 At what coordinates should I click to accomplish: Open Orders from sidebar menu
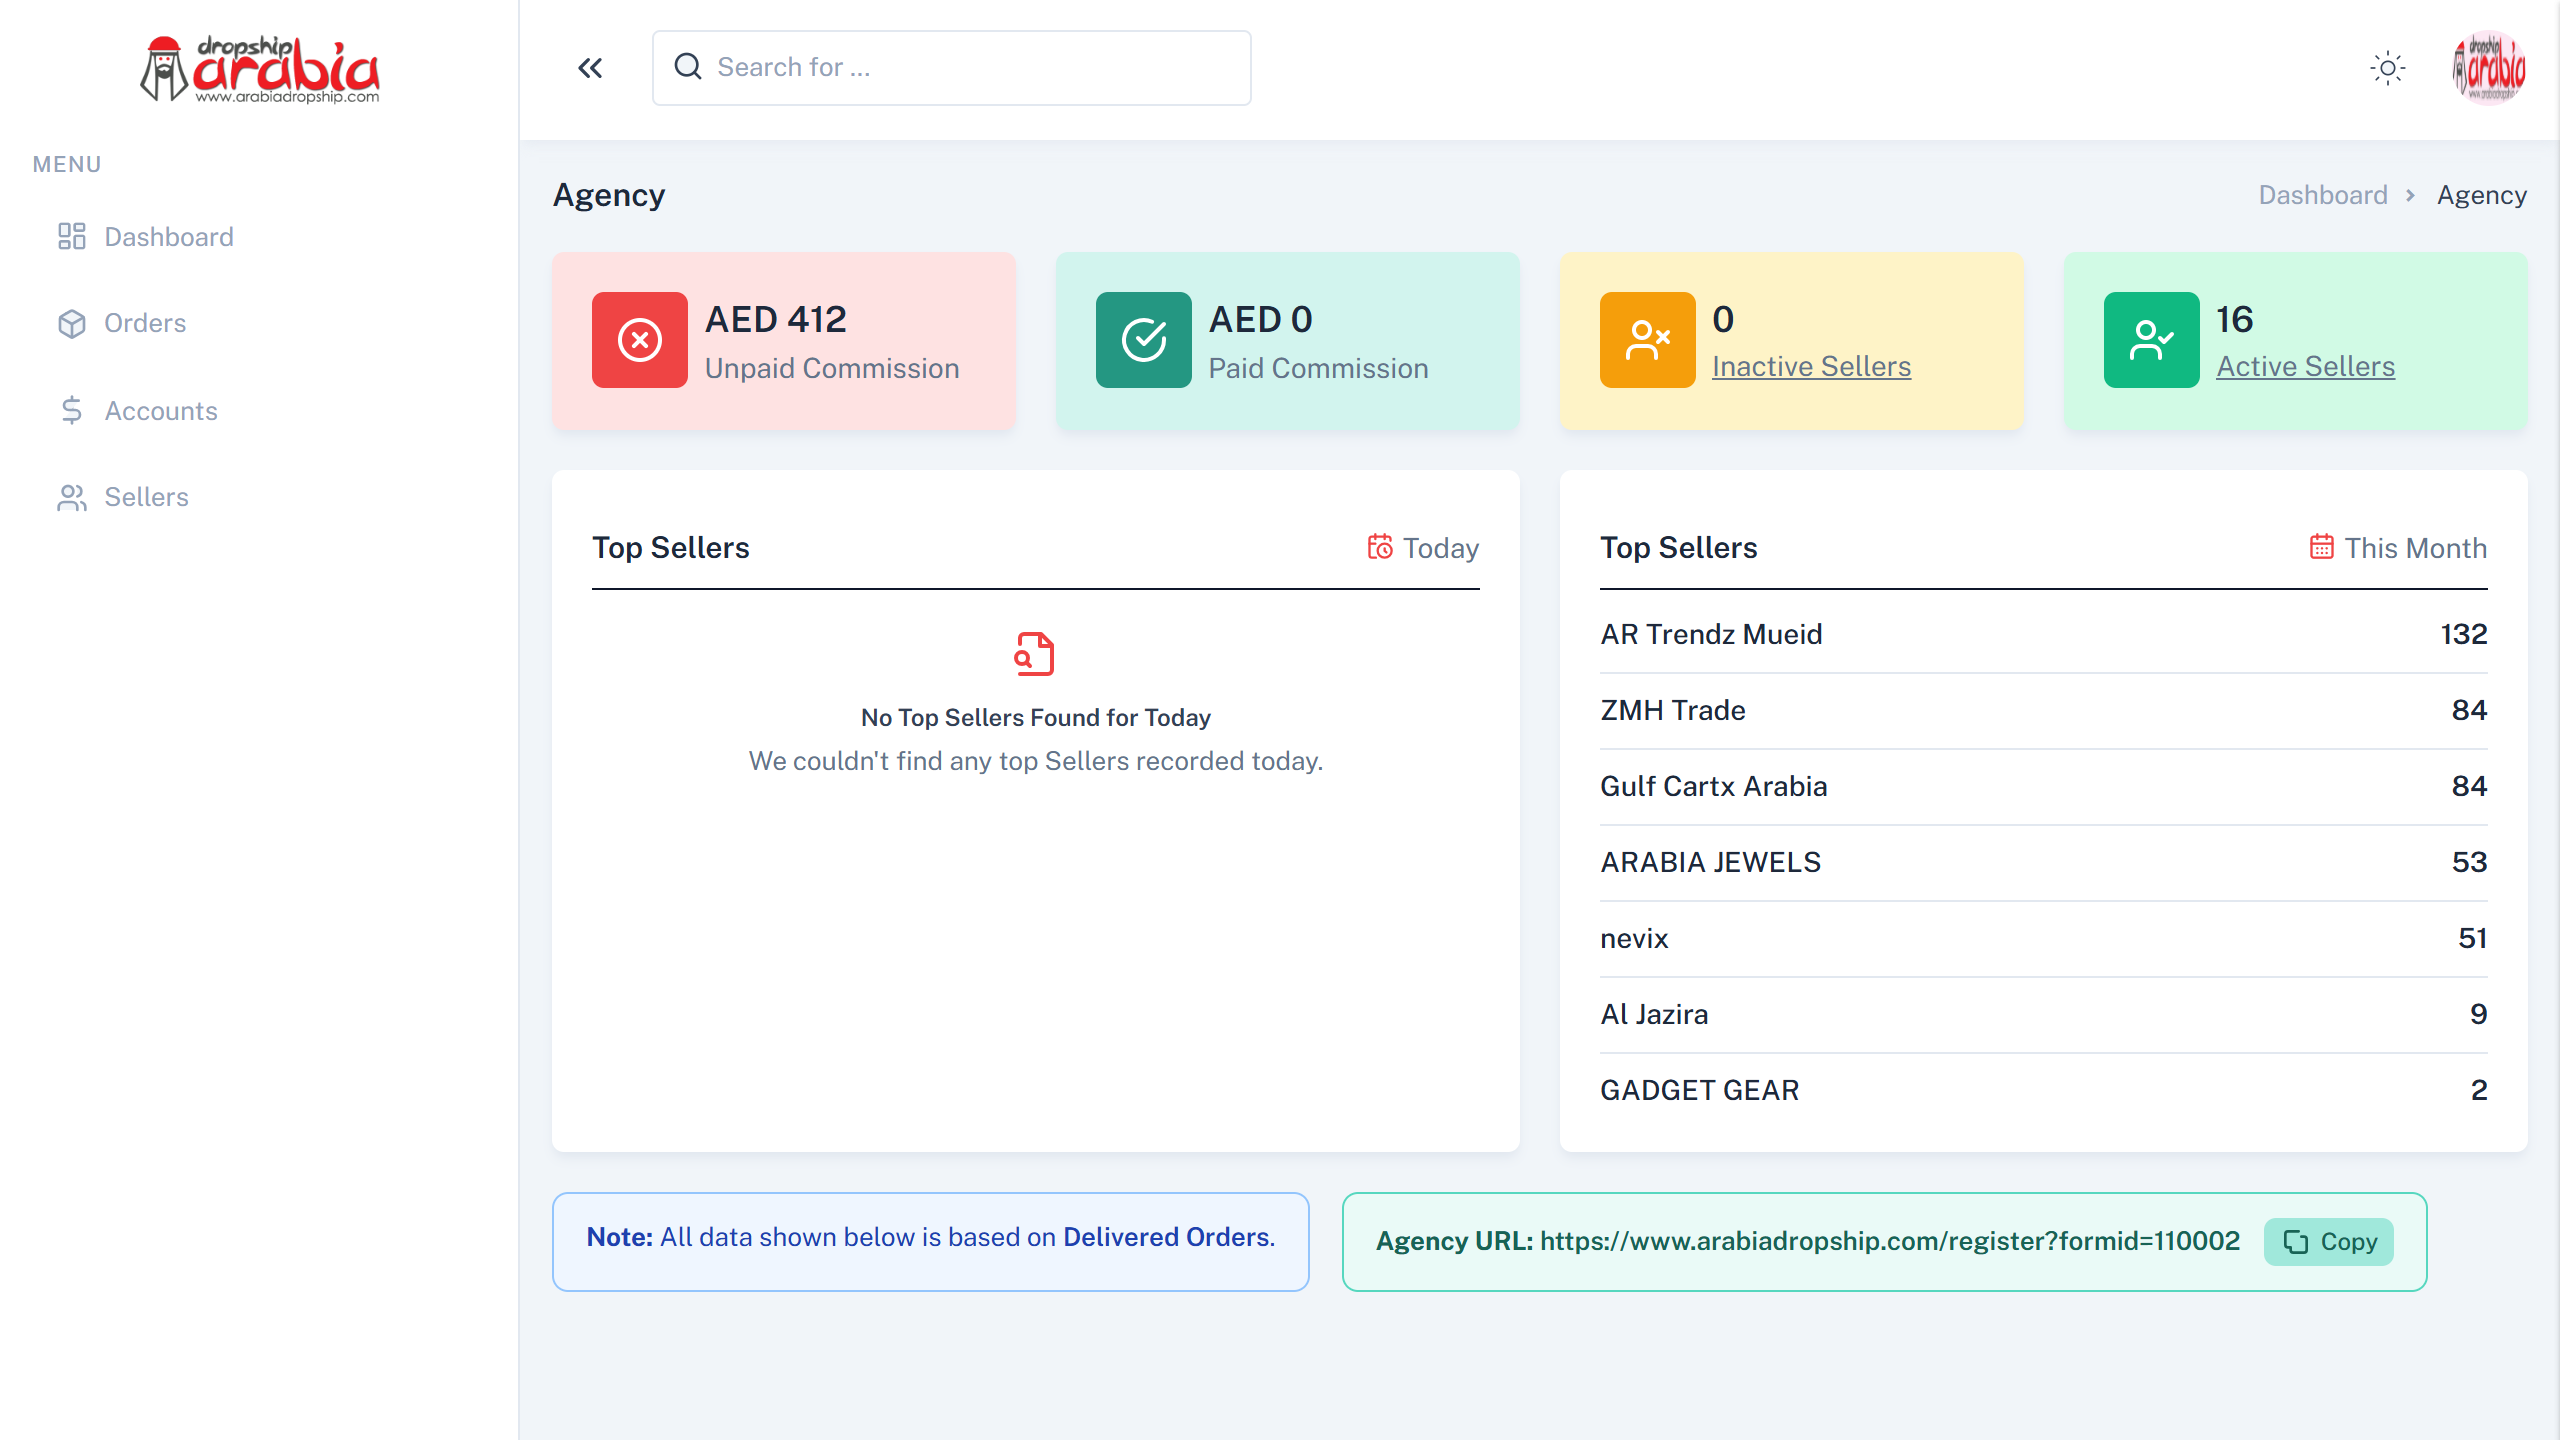click(145, 323)
